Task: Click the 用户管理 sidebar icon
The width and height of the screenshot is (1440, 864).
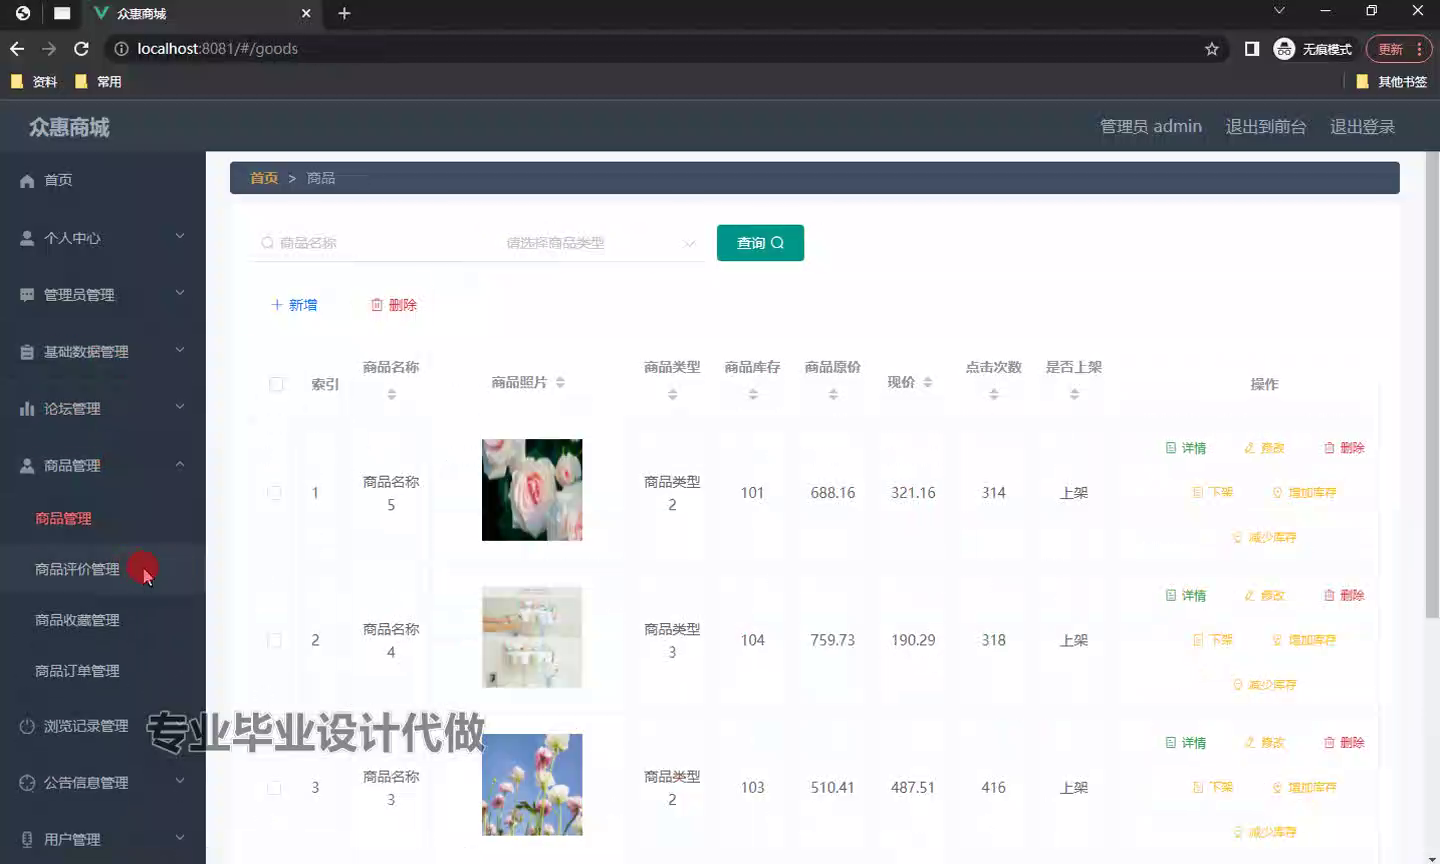Action: coord(27,840)
